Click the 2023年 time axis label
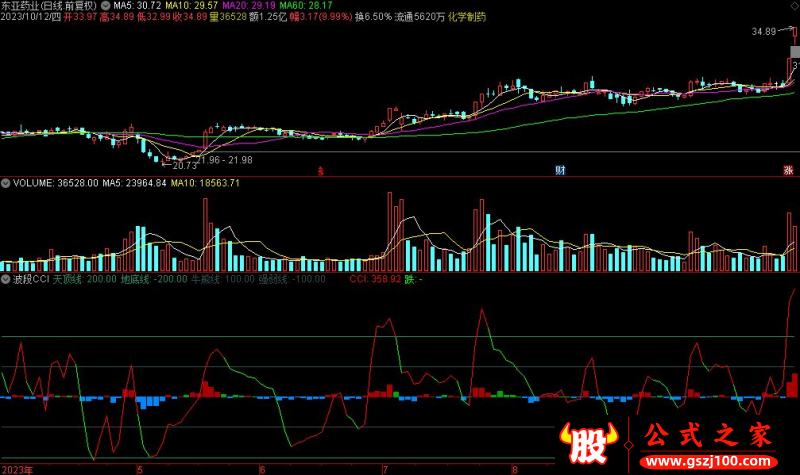The image size is (800, 475). click(x=17, y=470)
